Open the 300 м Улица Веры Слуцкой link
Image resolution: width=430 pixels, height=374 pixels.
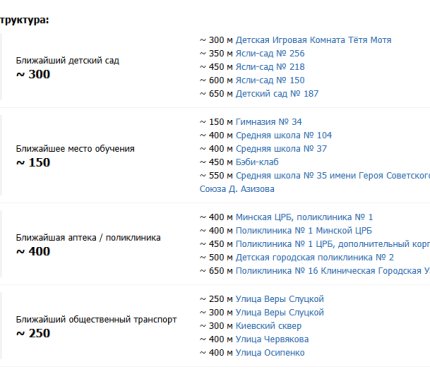coord(280,312)
